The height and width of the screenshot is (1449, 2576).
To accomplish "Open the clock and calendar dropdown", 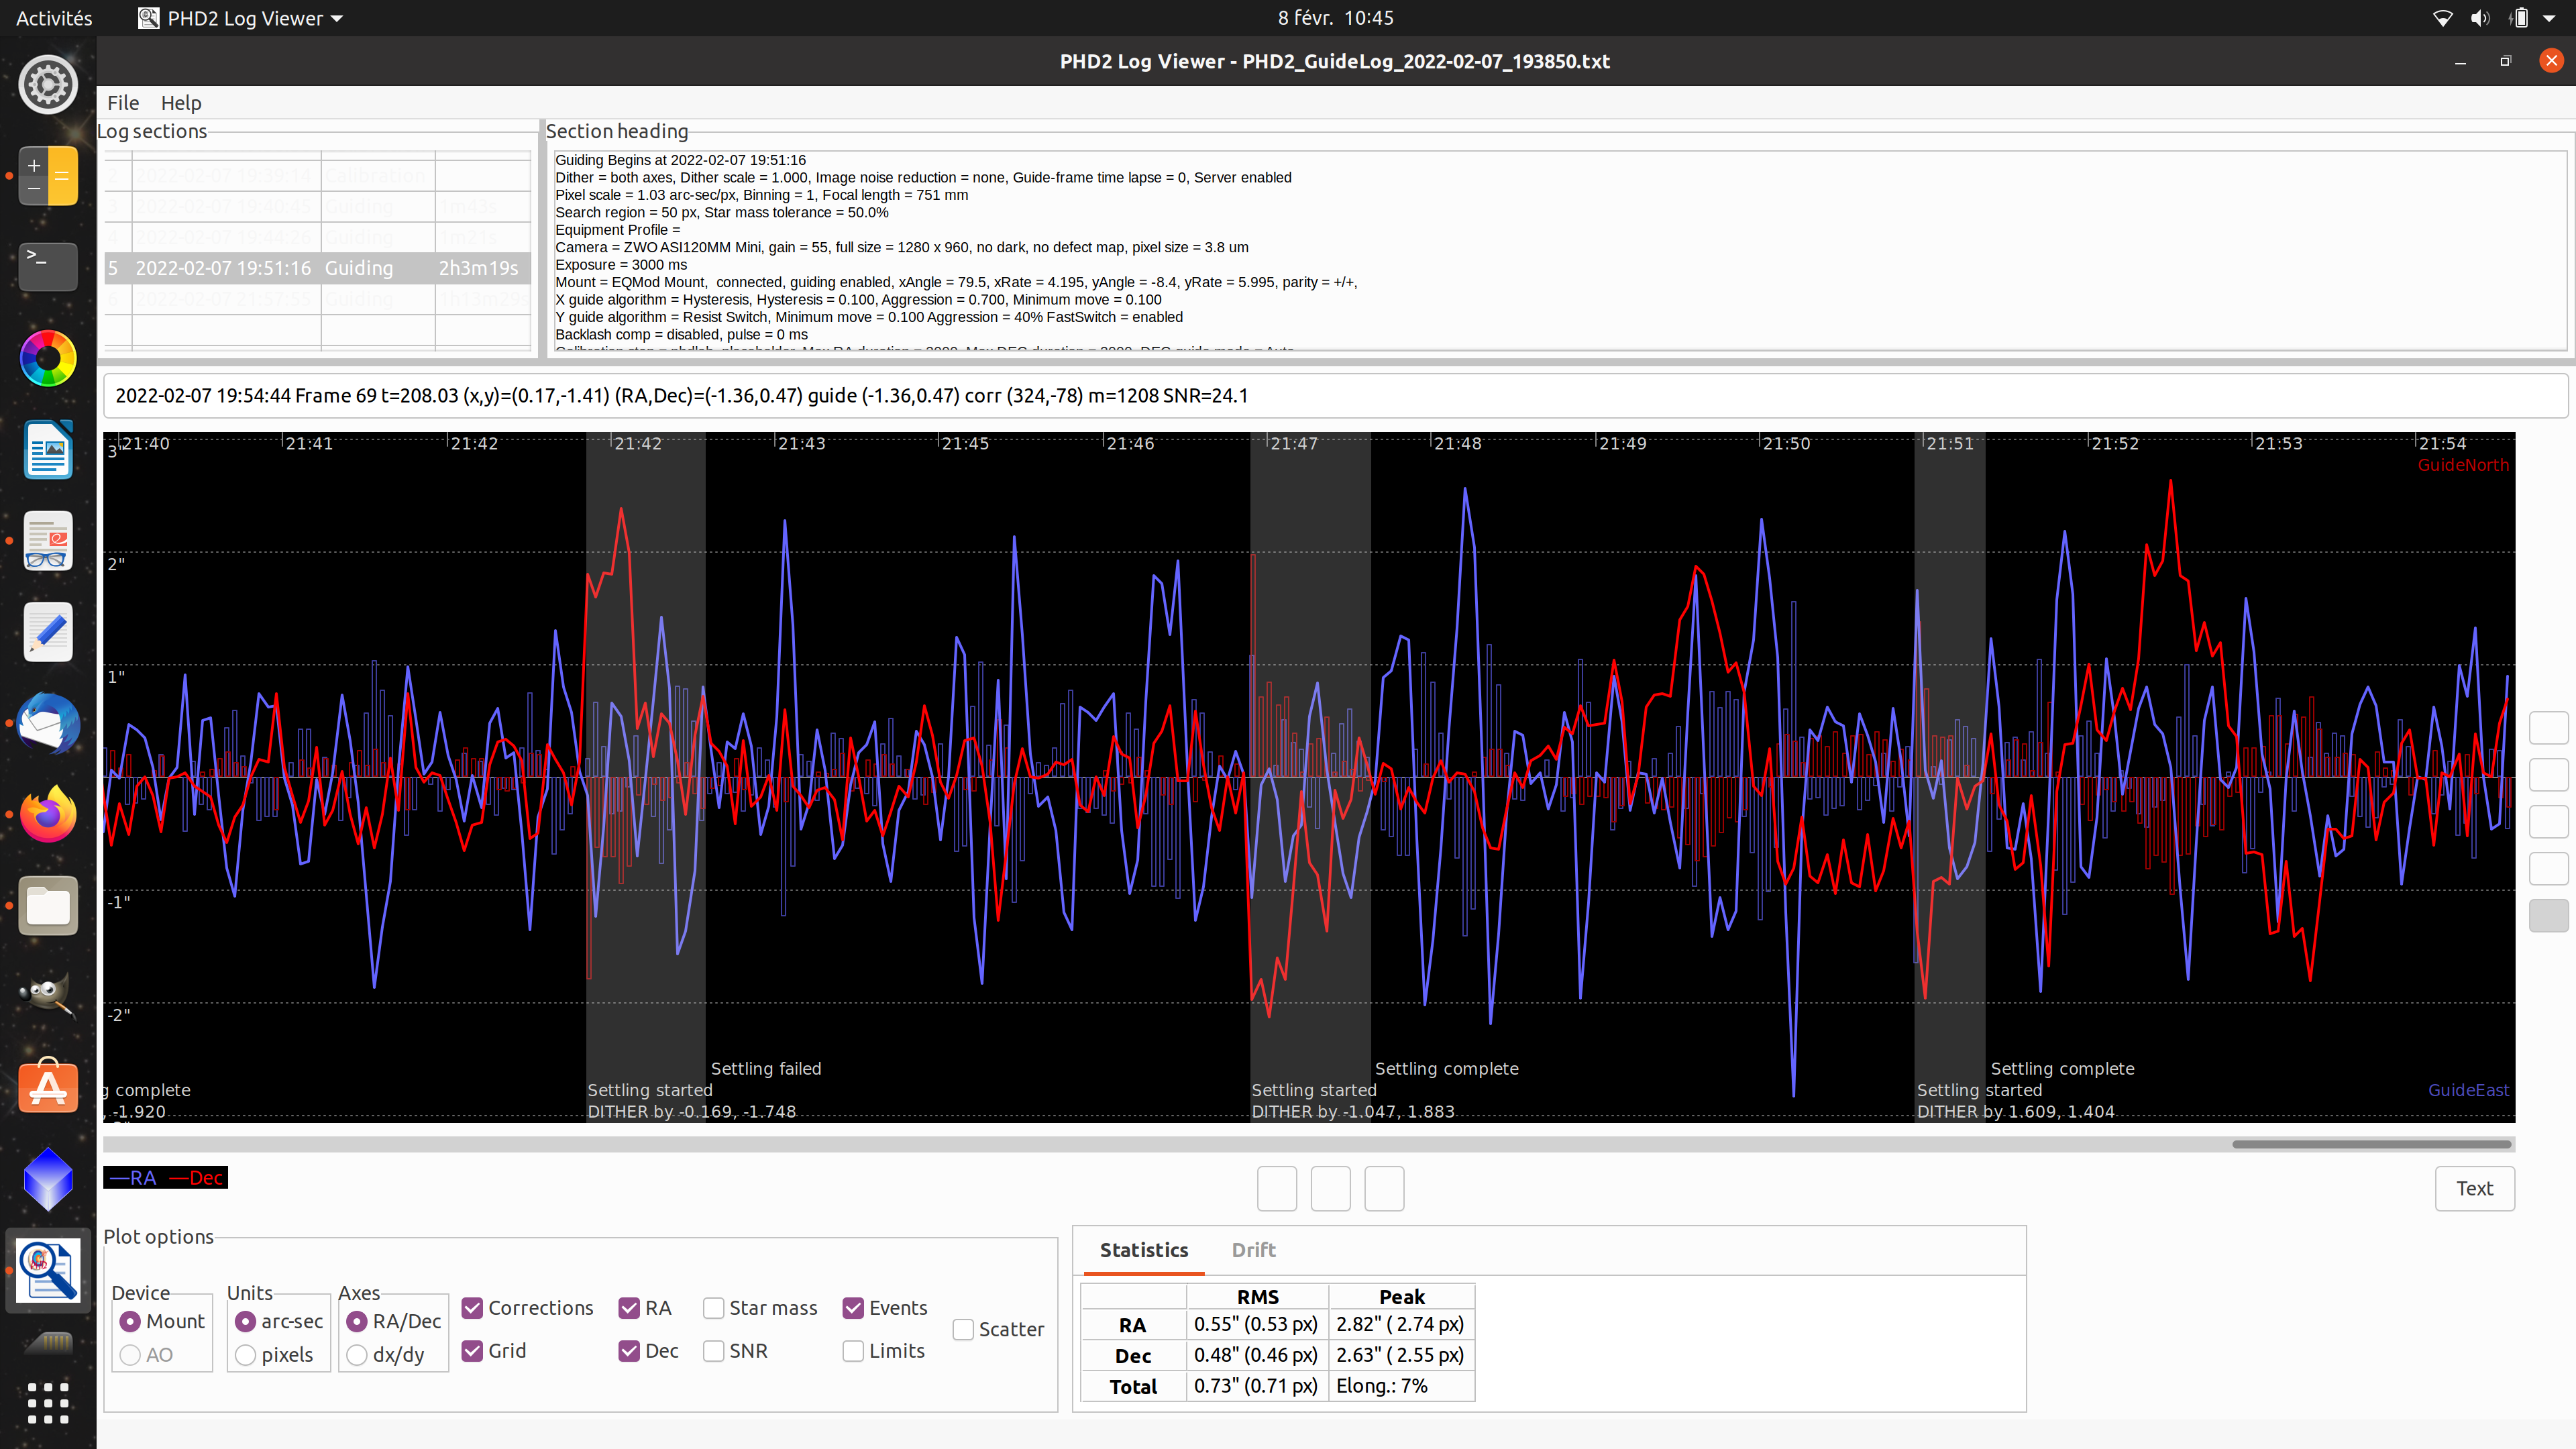I will 1335,18.
